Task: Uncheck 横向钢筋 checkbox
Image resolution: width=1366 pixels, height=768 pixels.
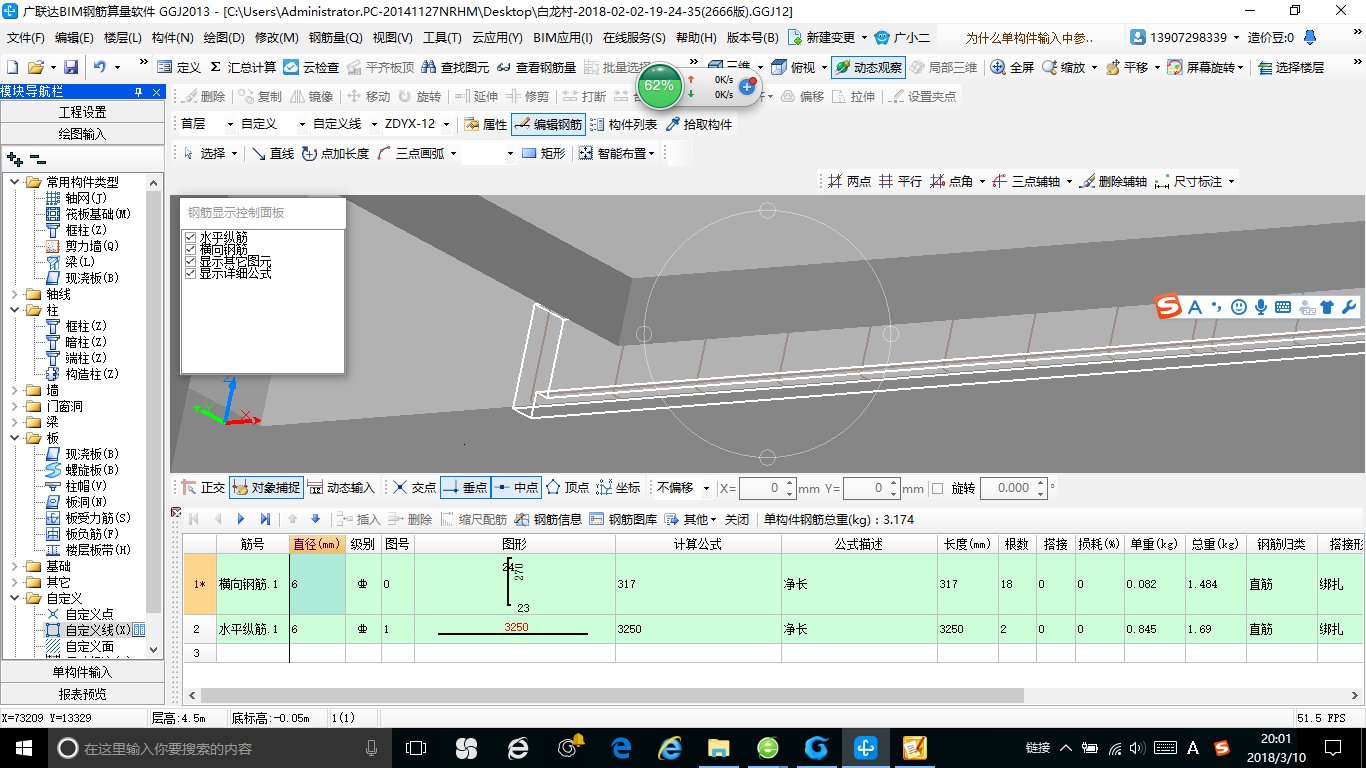Action: pos(190,249)
